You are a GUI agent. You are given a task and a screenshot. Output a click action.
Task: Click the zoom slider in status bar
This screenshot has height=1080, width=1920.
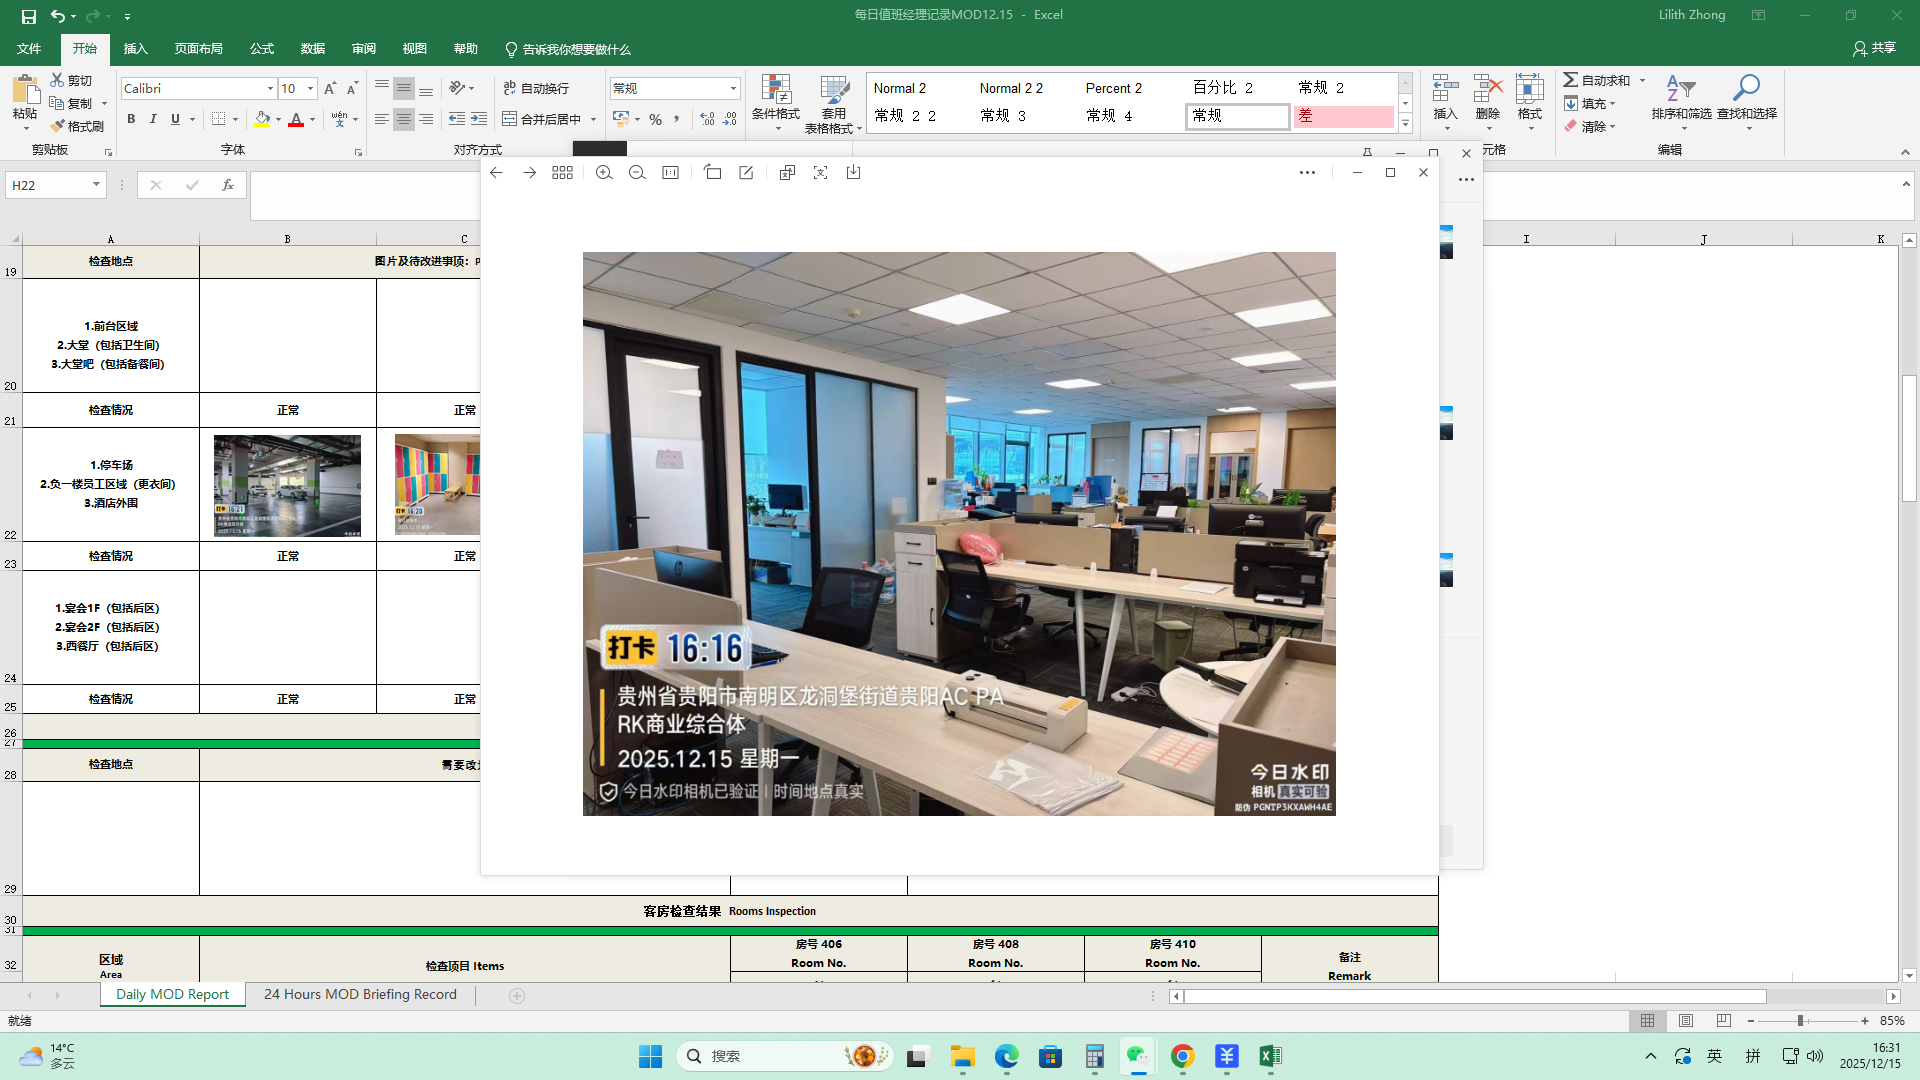1800,1021
